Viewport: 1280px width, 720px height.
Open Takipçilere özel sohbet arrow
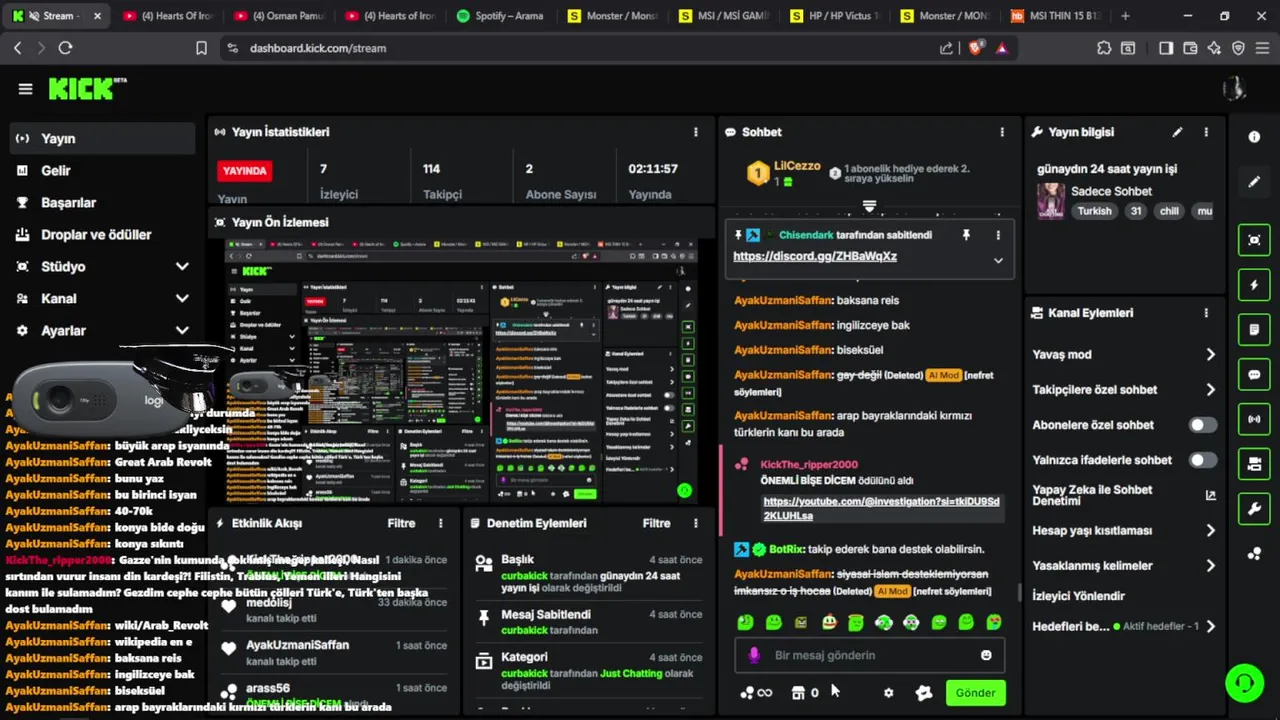pyautogui.click(x=1210, y=390)
